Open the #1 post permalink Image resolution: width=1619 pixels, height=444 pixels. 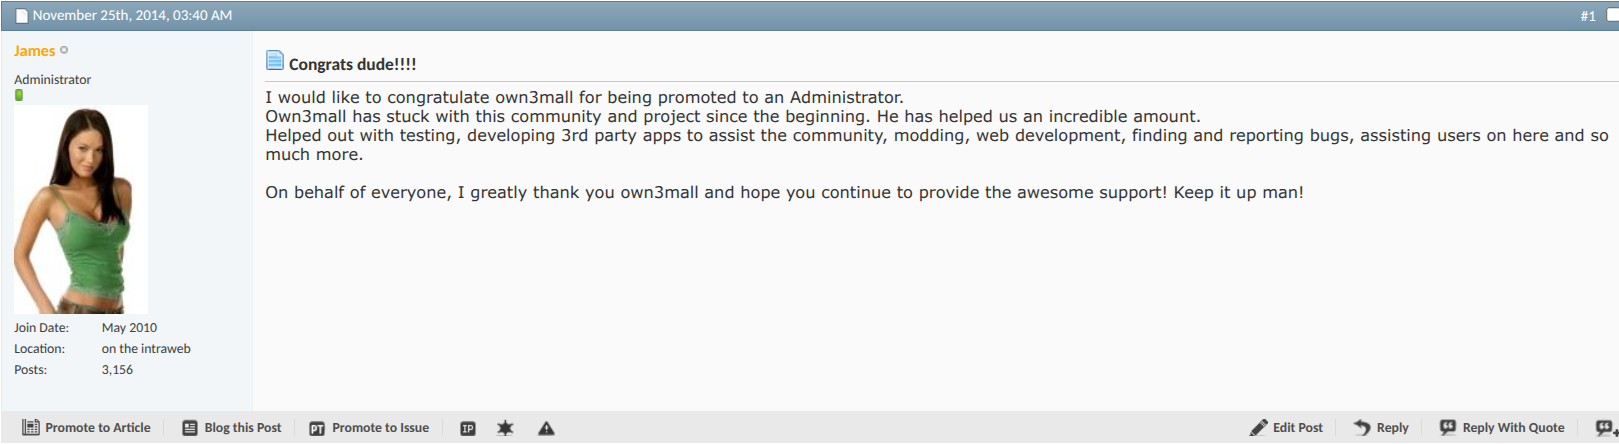click(1587, 16)
